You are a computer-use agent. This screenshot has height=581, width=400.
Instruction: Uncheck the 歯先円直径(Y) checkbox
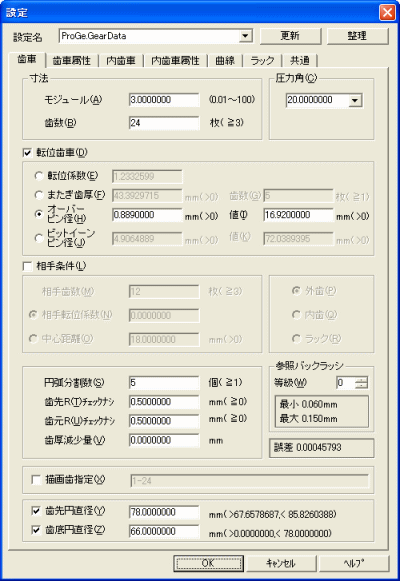(36, 511)
